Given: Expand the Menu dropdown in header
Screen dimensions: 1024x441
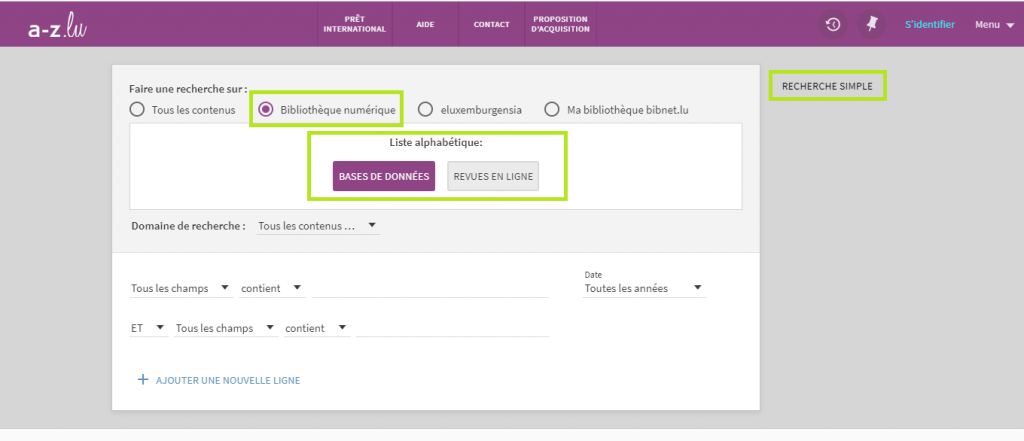Looking at the screenshot, I should [x=994, y=25].
